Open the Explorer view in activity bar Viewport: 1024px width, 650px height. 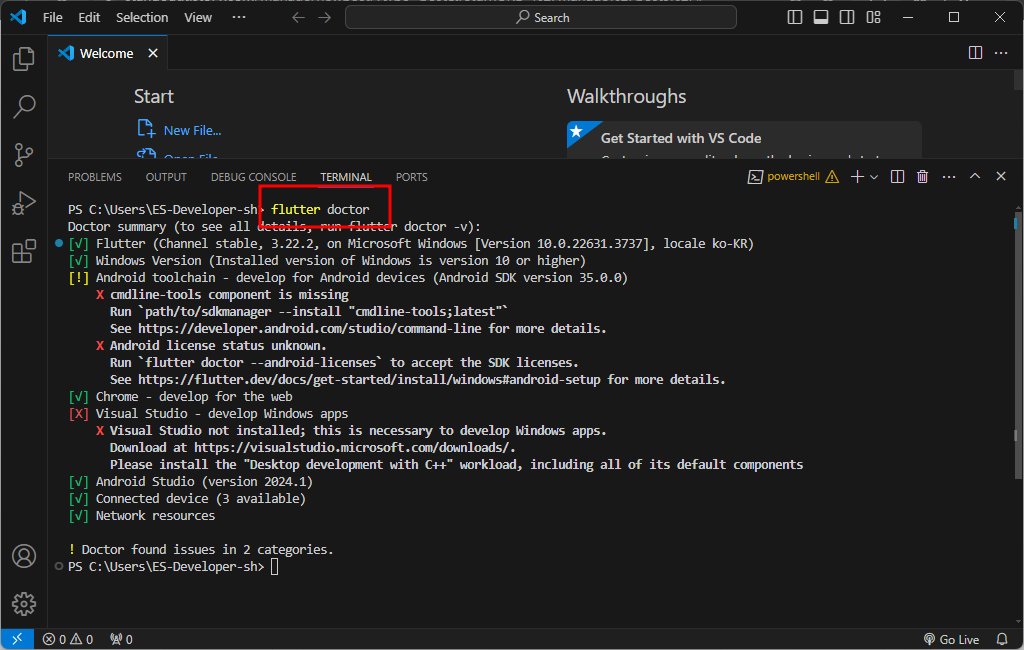point(24,59)
